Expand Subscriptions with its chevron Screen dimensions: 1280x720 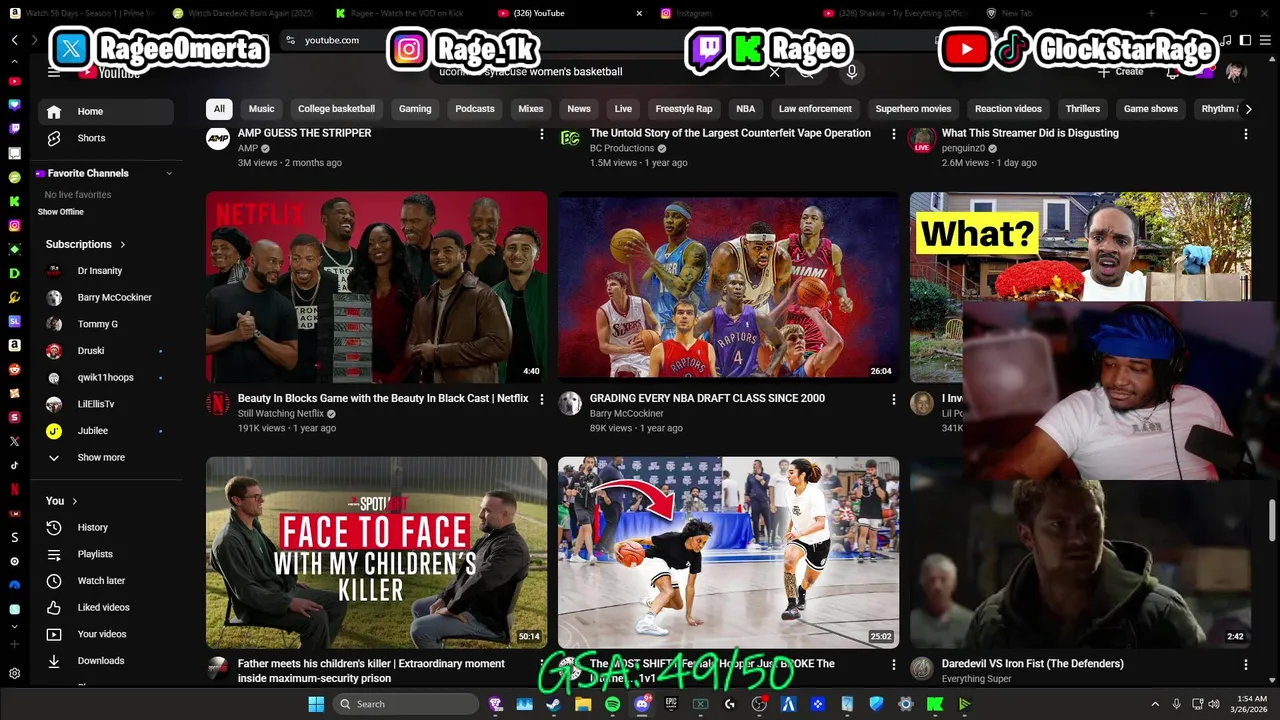point(123,244)
